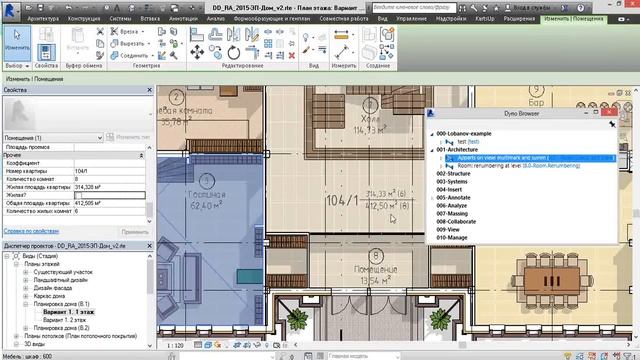Switch to the Управление ribbon tab
640x360 pixels.
point(411,19)
